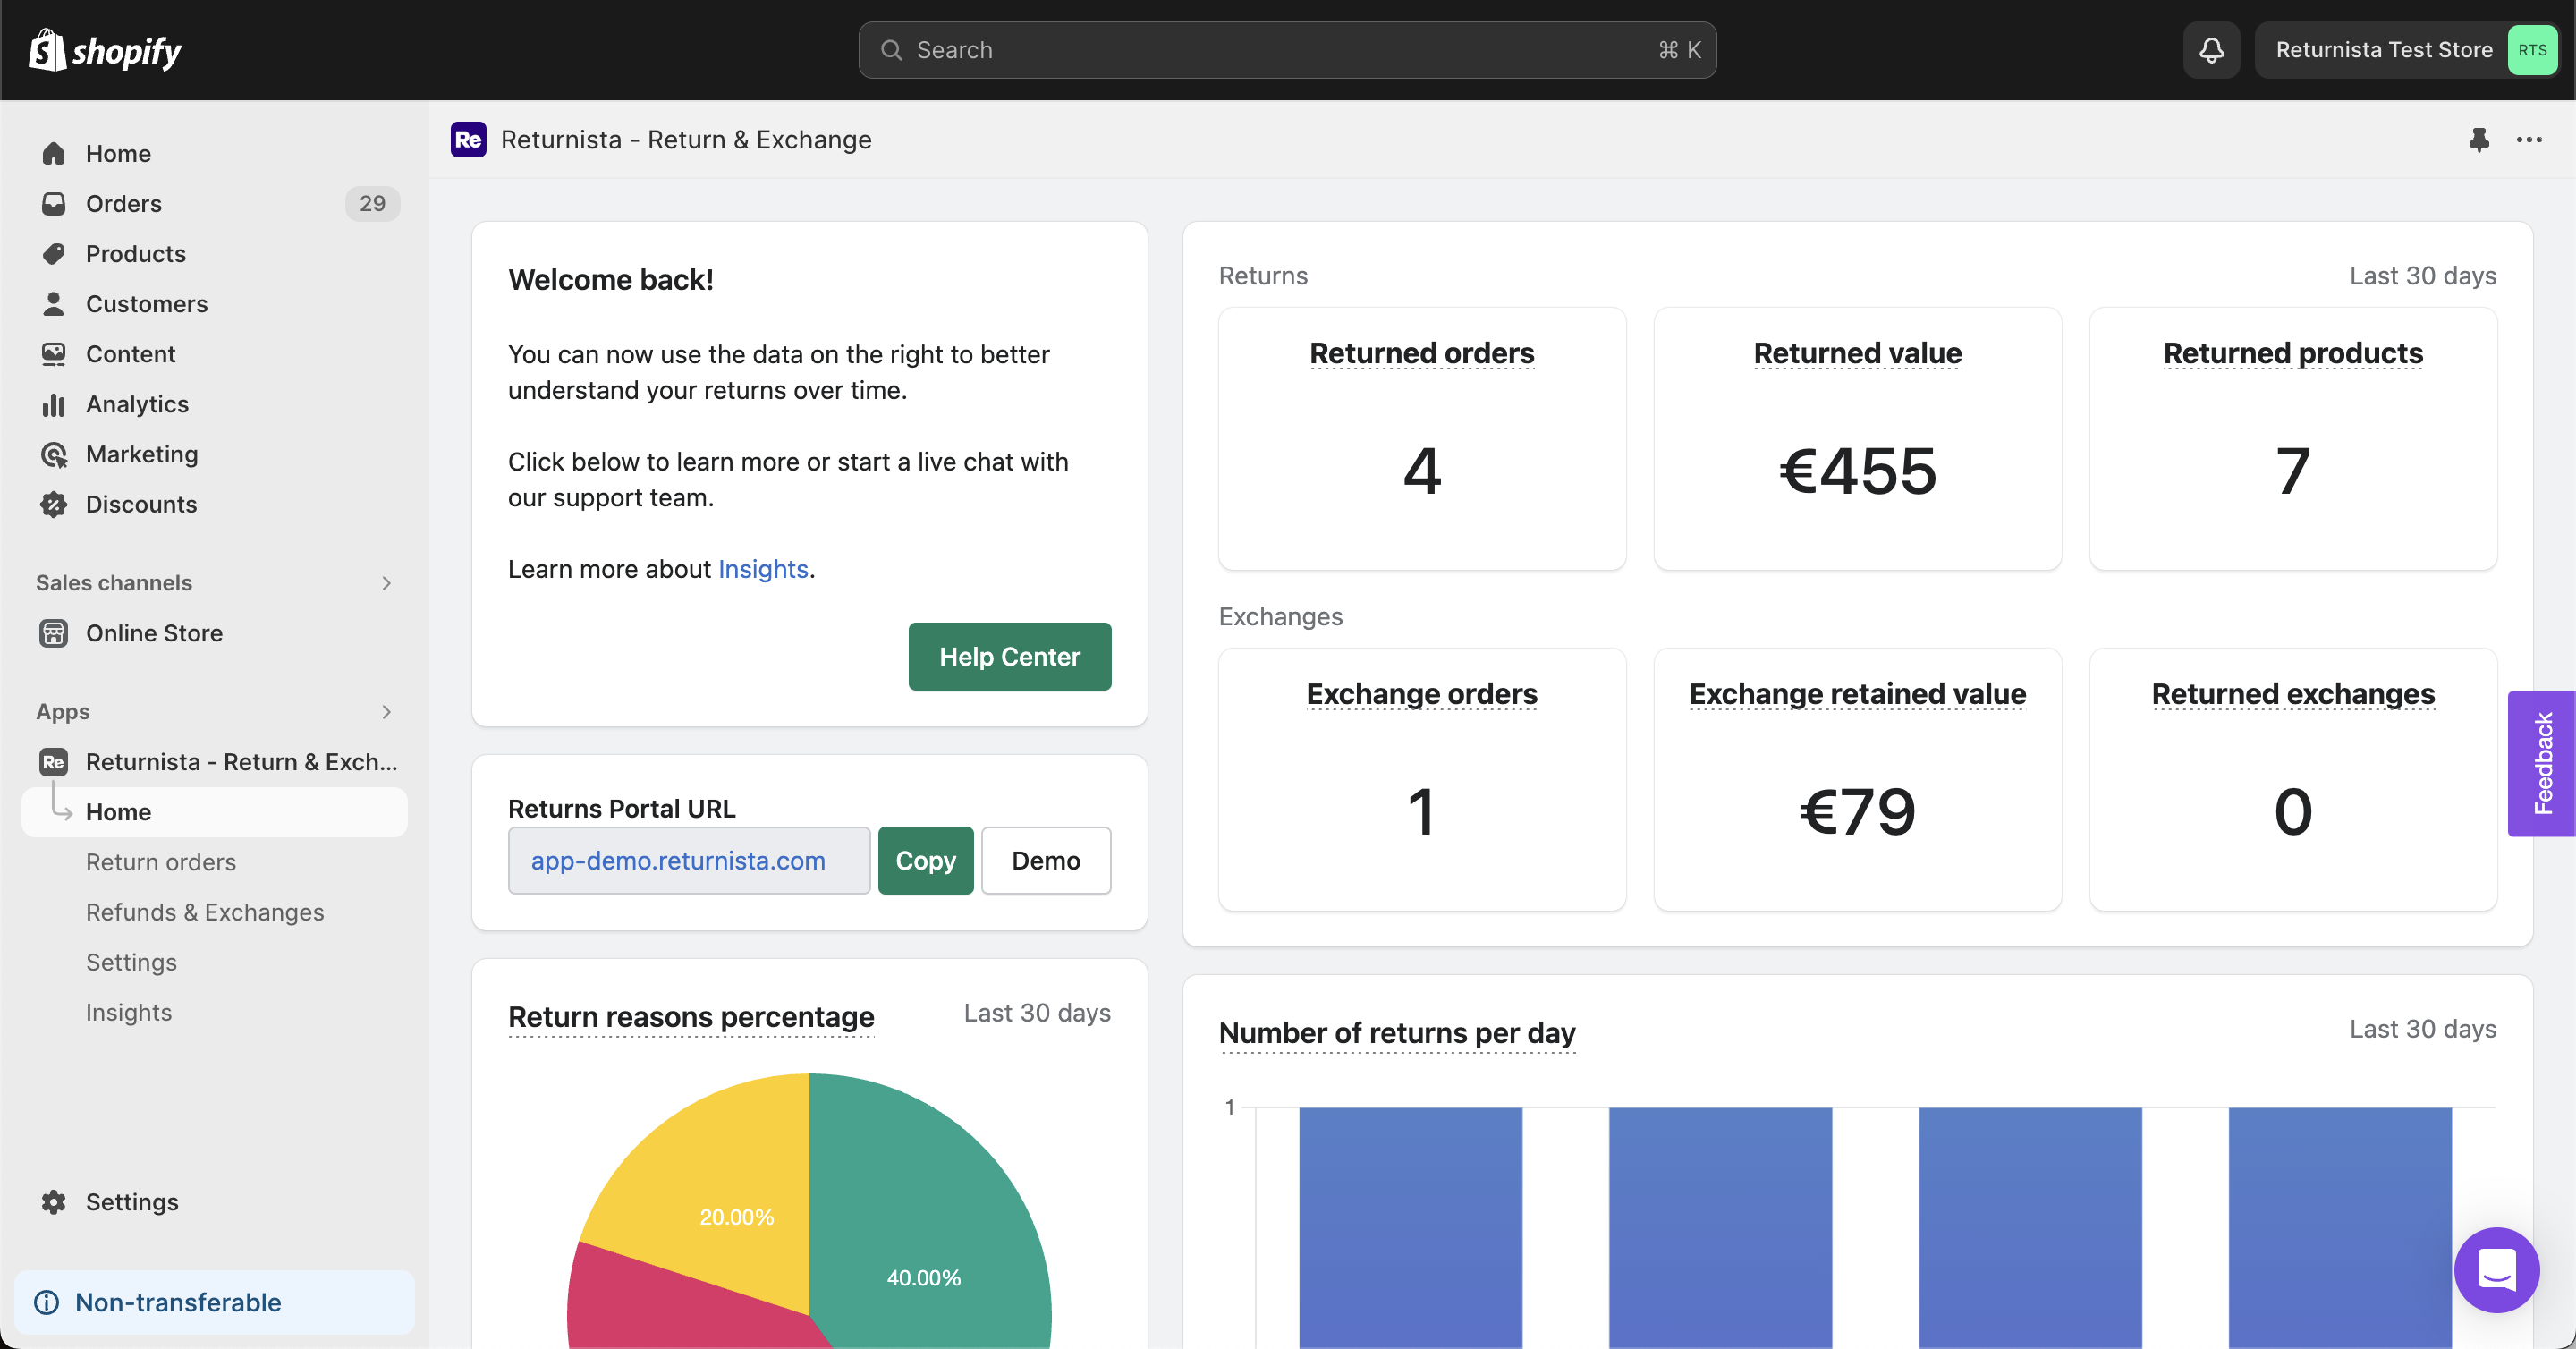Click the Customers icon in sidebar
The height and width of the screenshot is (1349, 2576).
53,303
